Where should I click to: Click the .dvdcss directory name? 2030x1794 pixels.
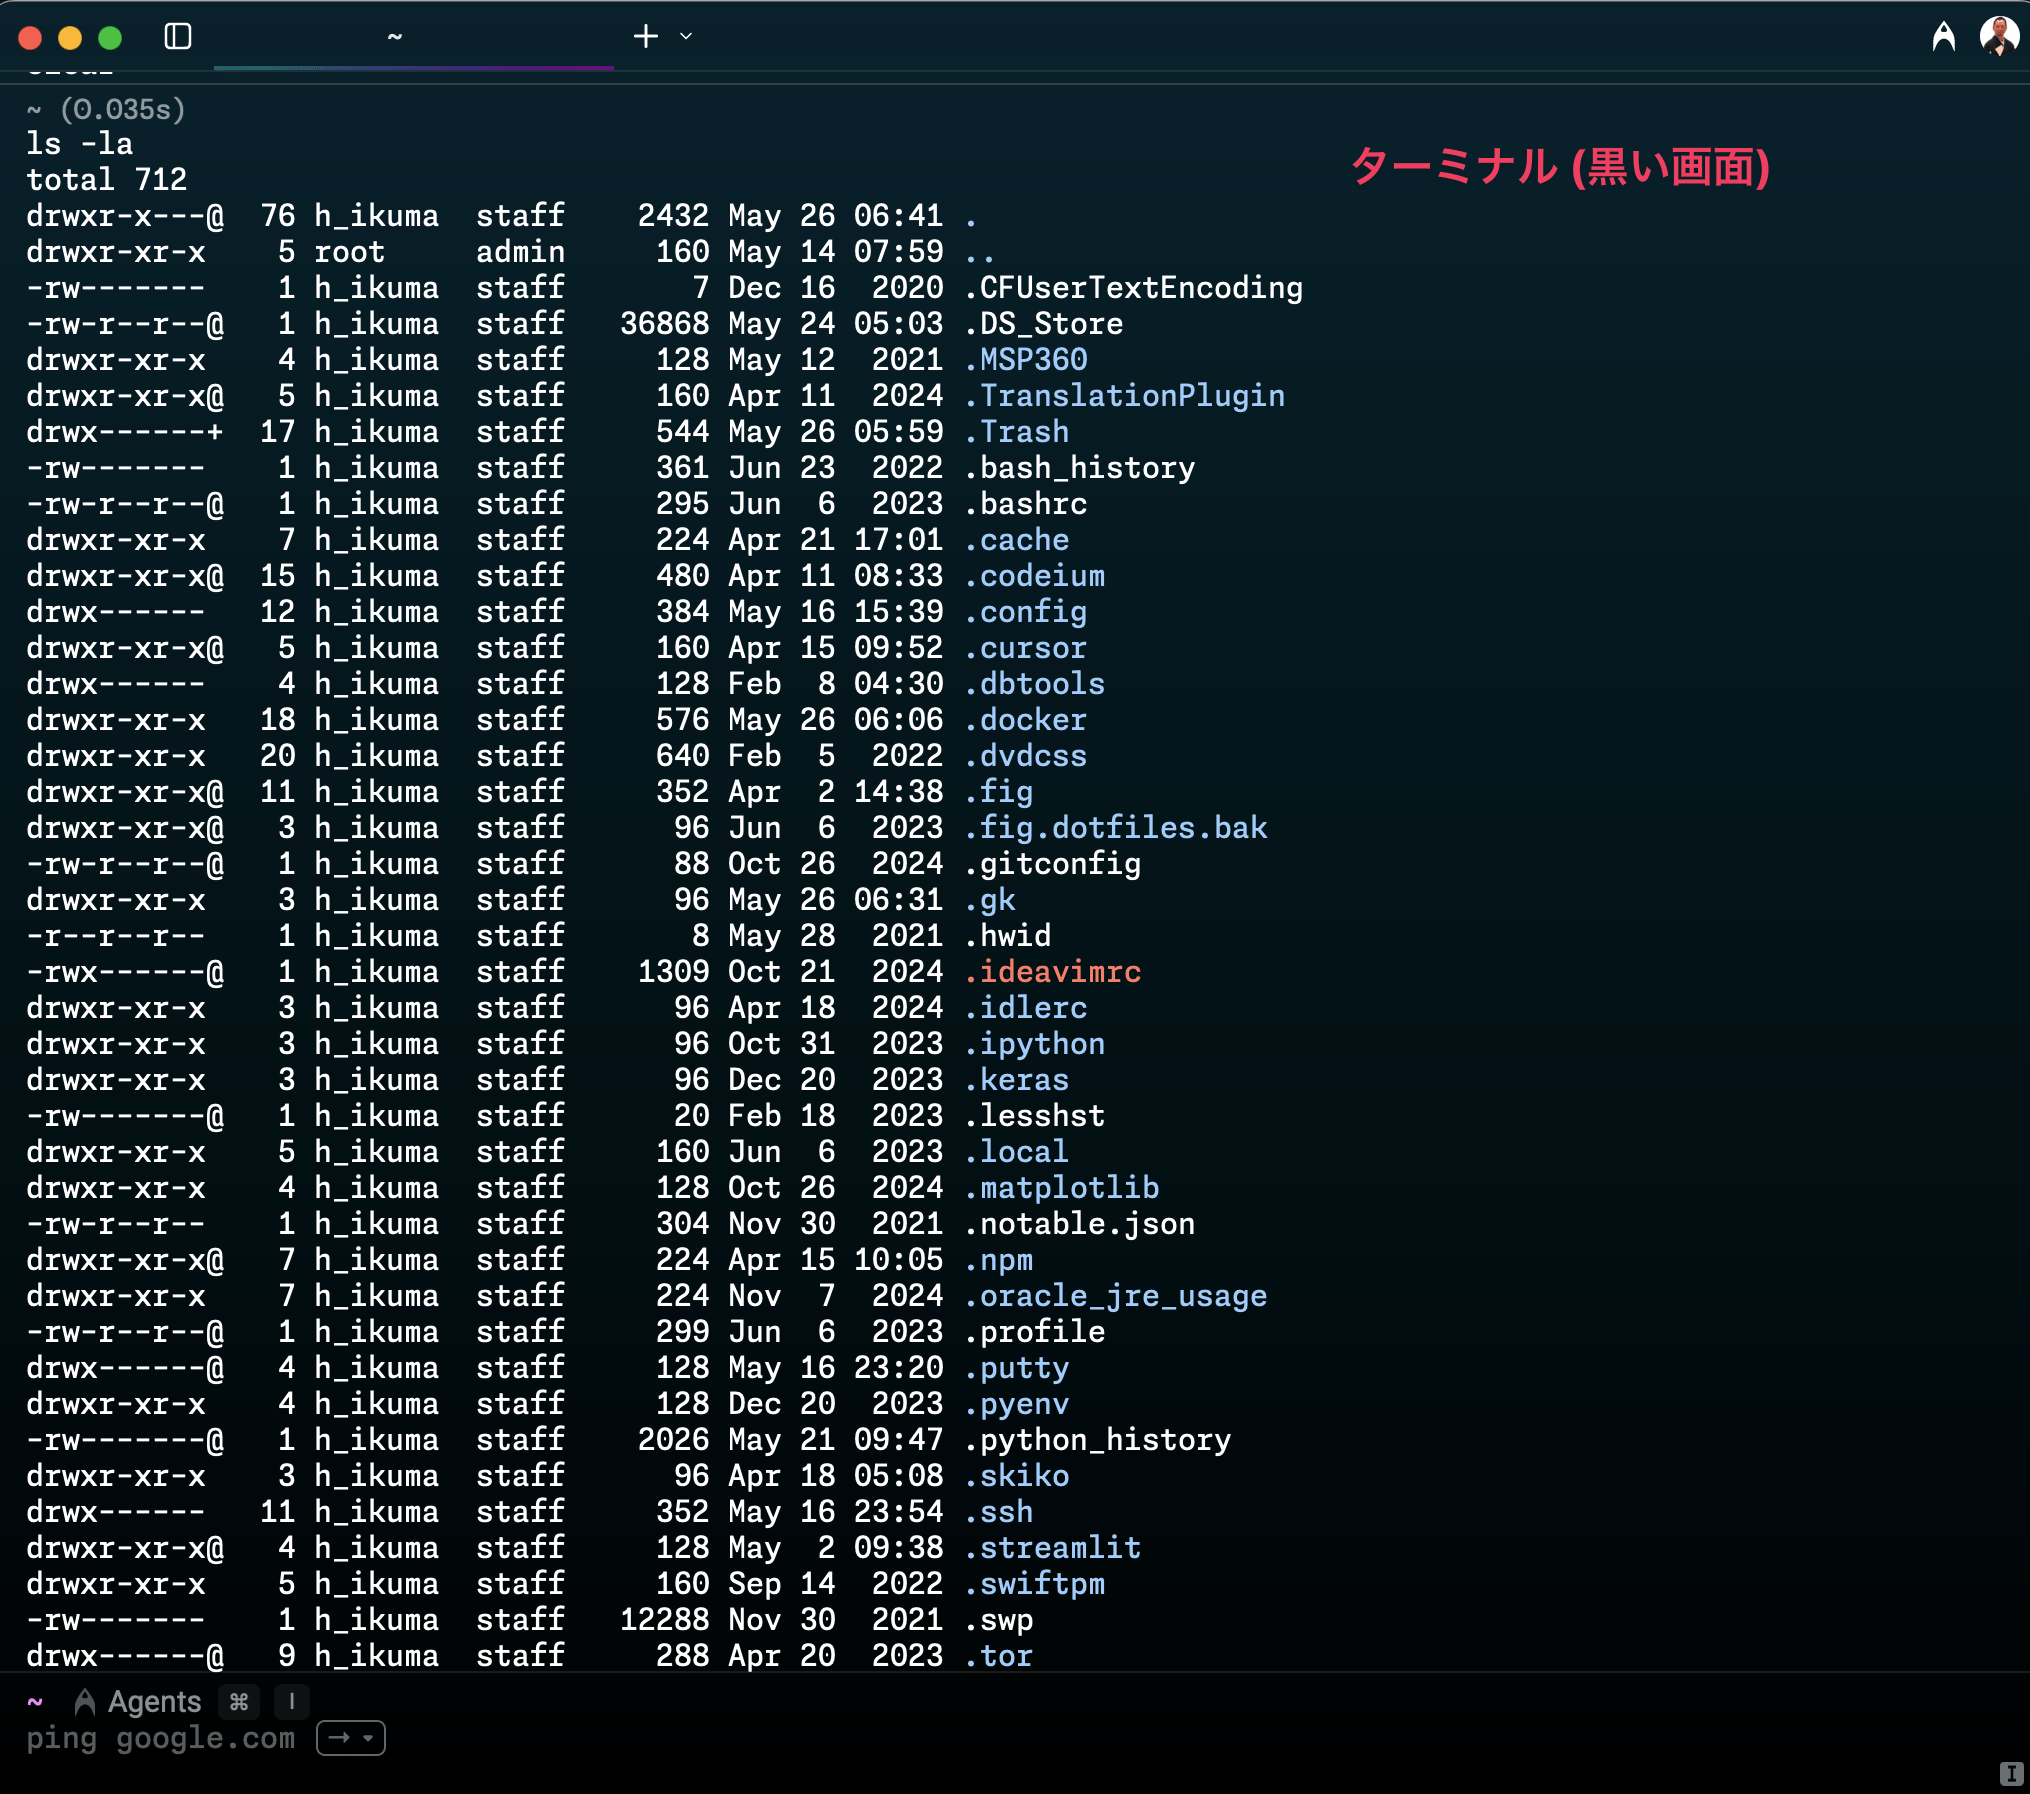tap(1025, 756)
